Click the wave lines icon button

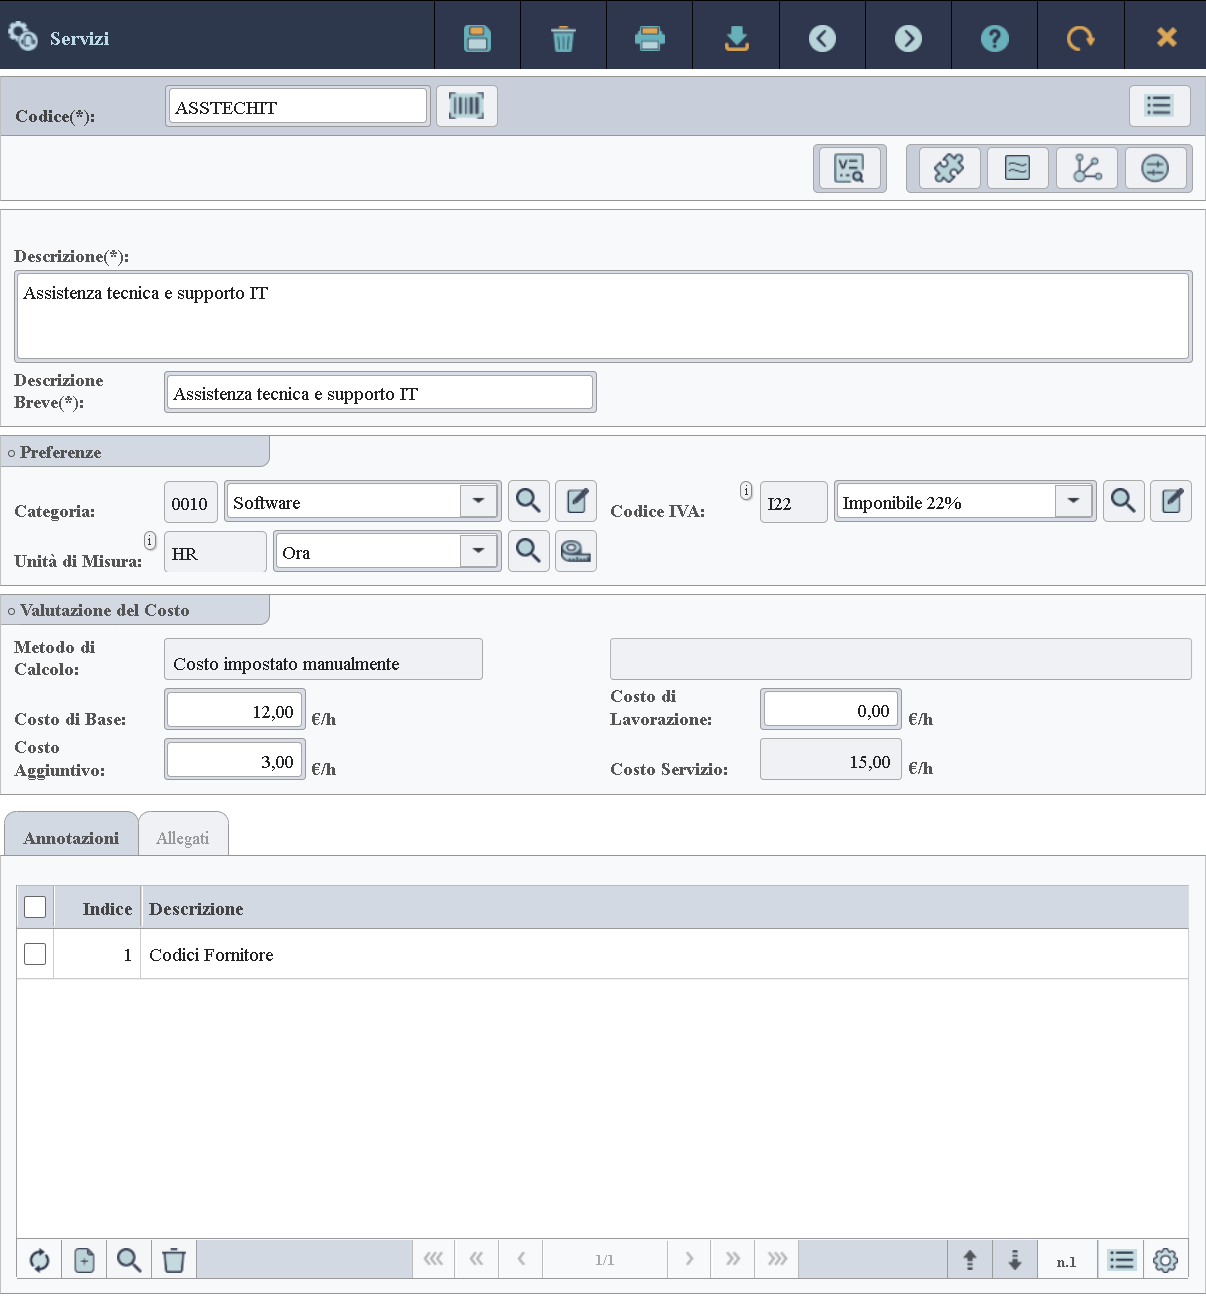1017,168
